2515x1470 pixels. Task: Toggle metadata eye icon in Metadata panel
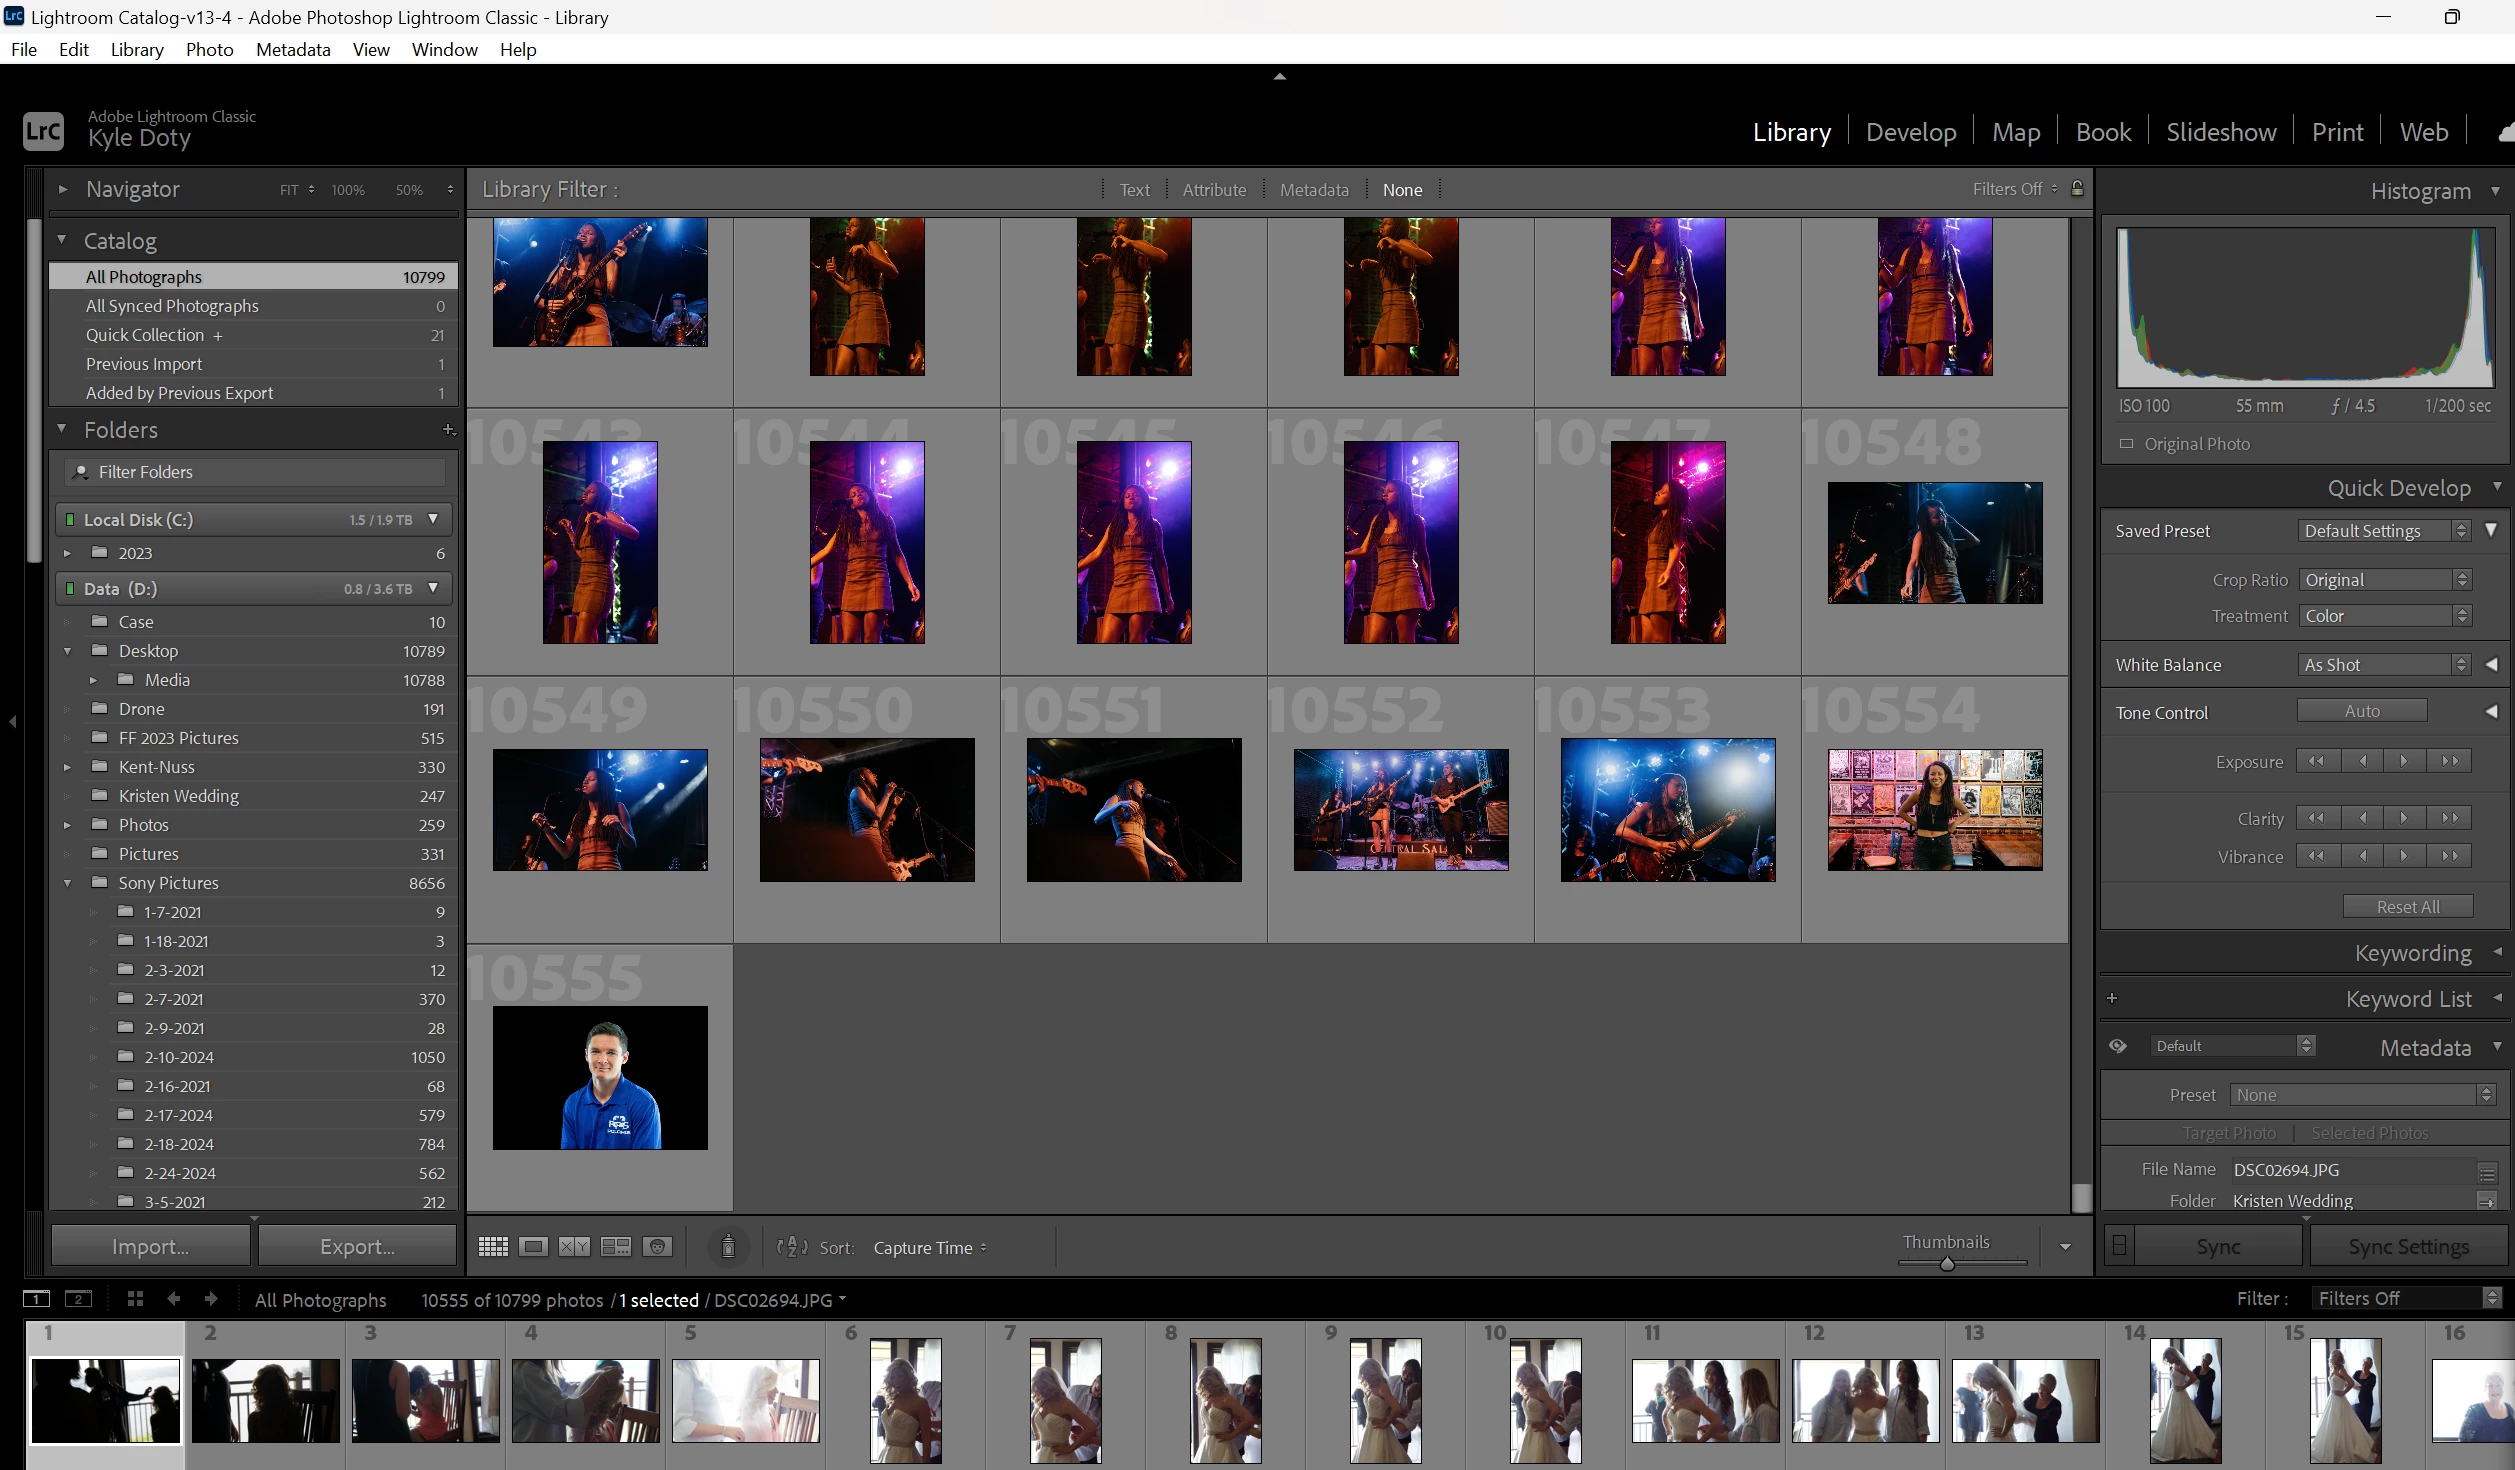pos(2118,1046)
